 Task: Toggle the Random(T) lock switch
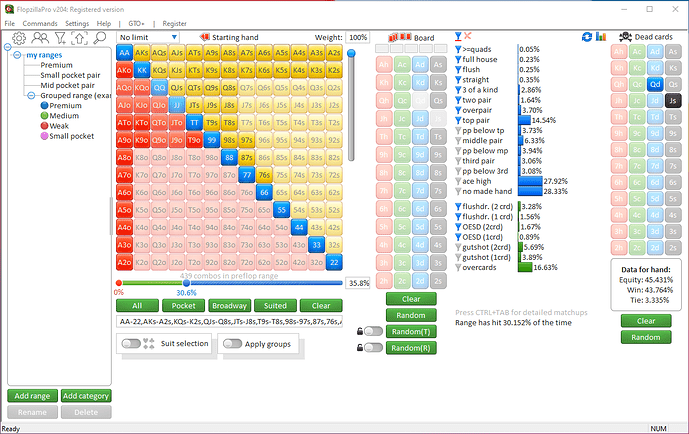(x=374, y=331)
